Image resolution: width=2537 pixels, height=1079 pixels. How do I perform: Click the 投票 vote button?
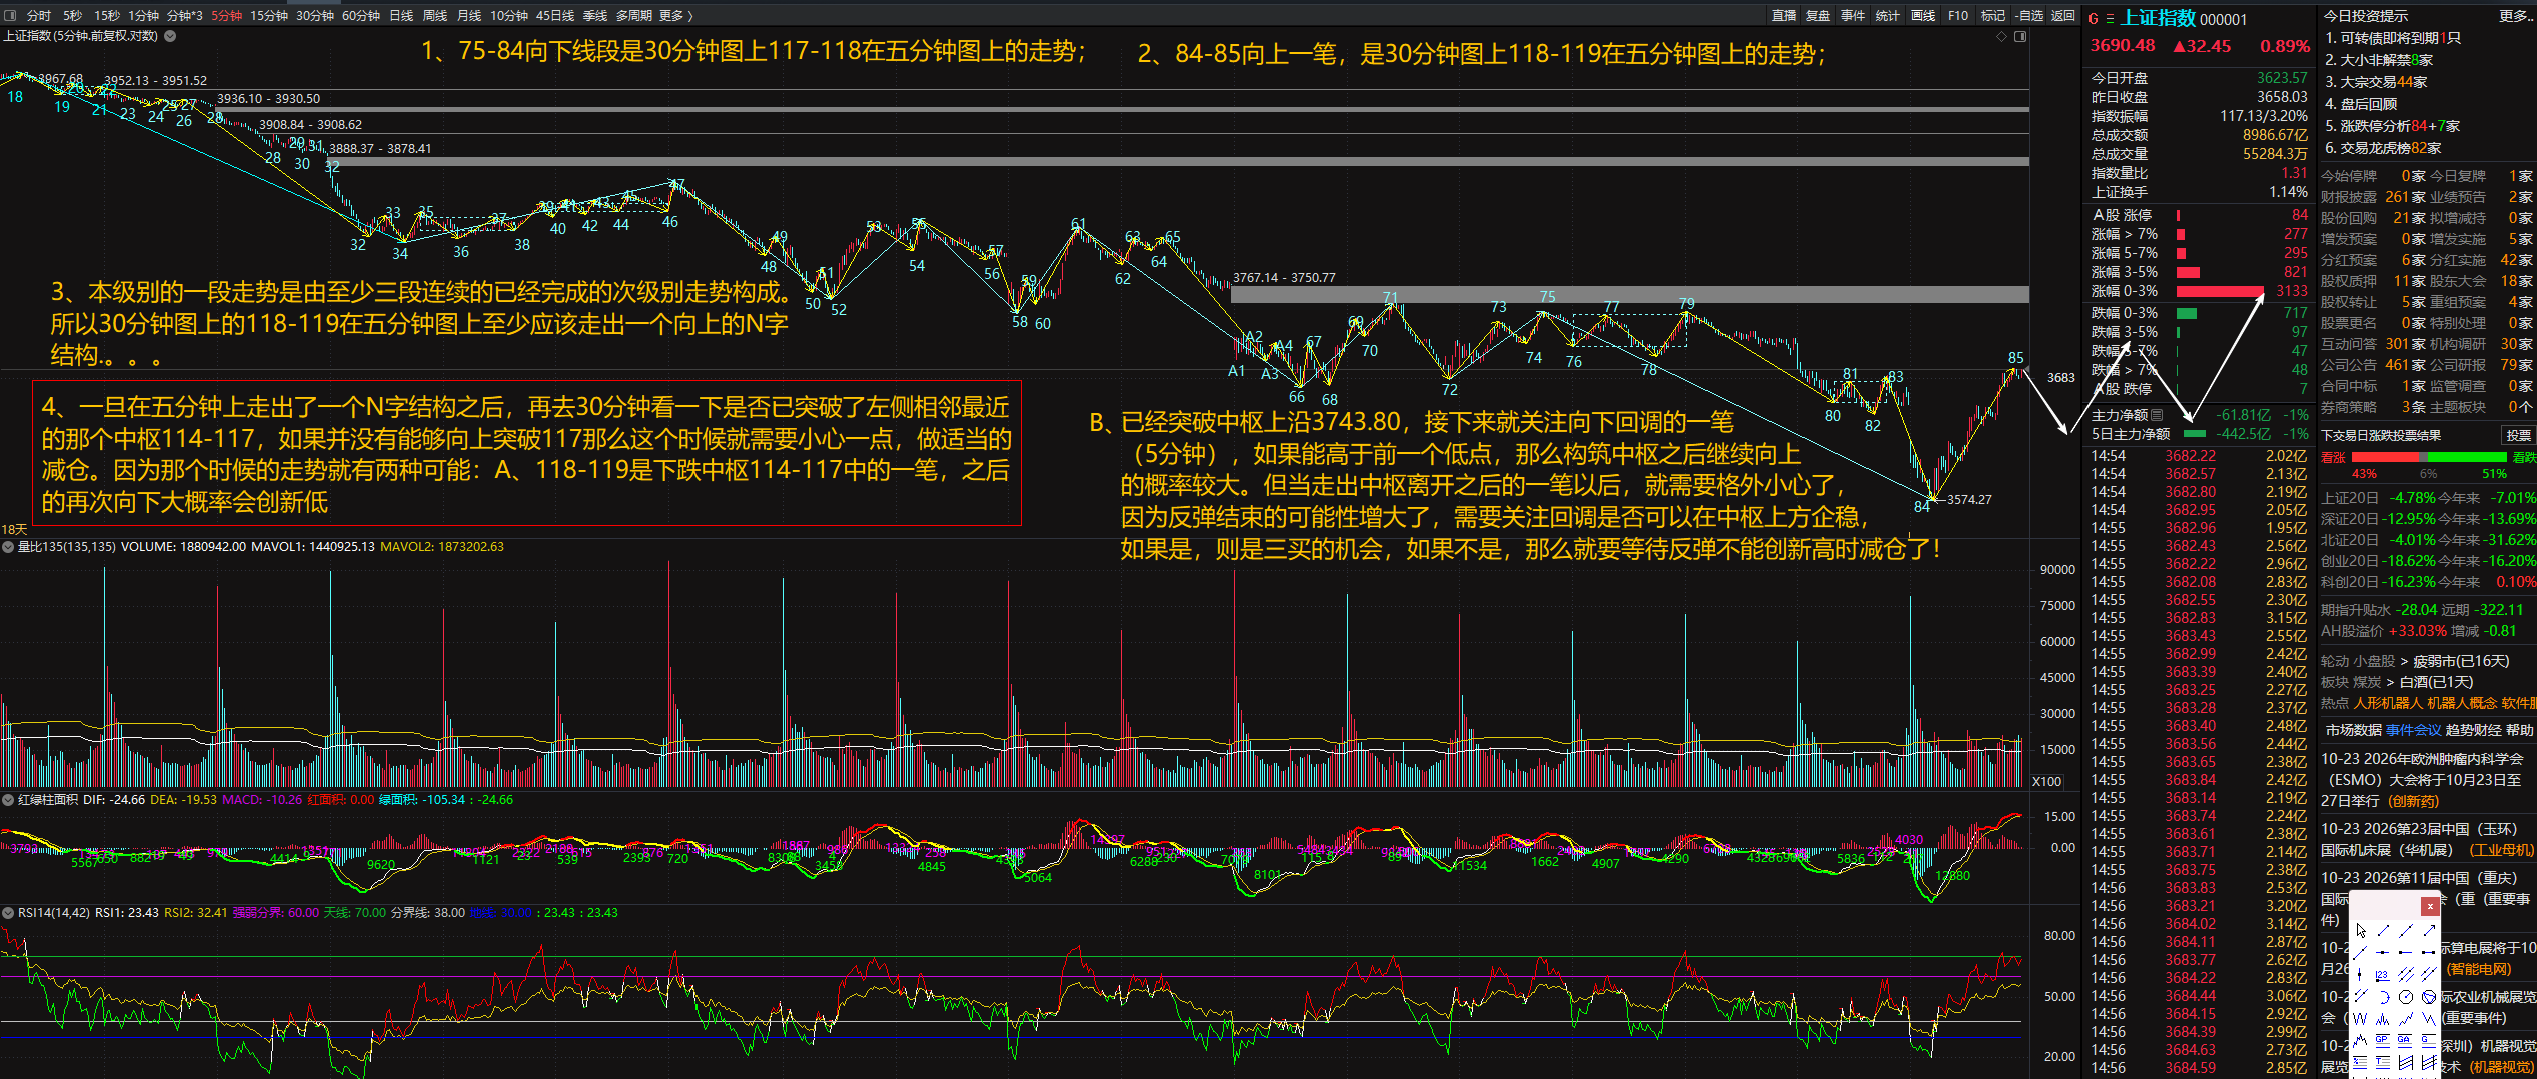point(2518,435)
